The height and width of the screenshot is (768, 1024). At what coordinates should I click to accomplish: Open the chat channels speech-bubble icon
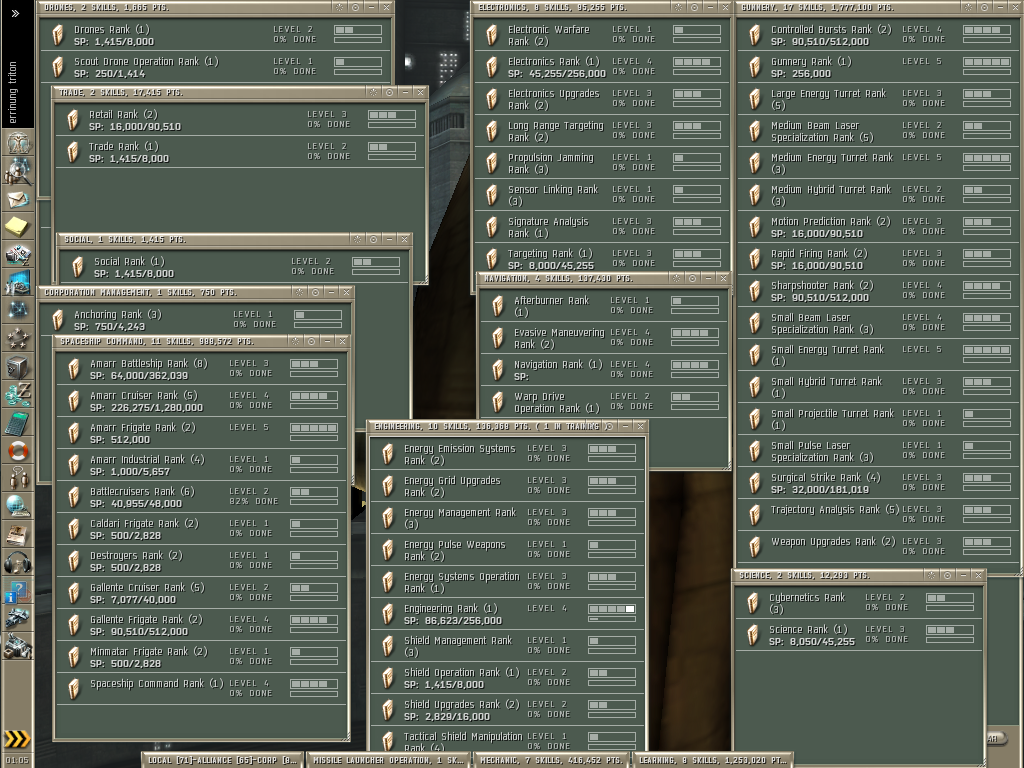point(18,479)
